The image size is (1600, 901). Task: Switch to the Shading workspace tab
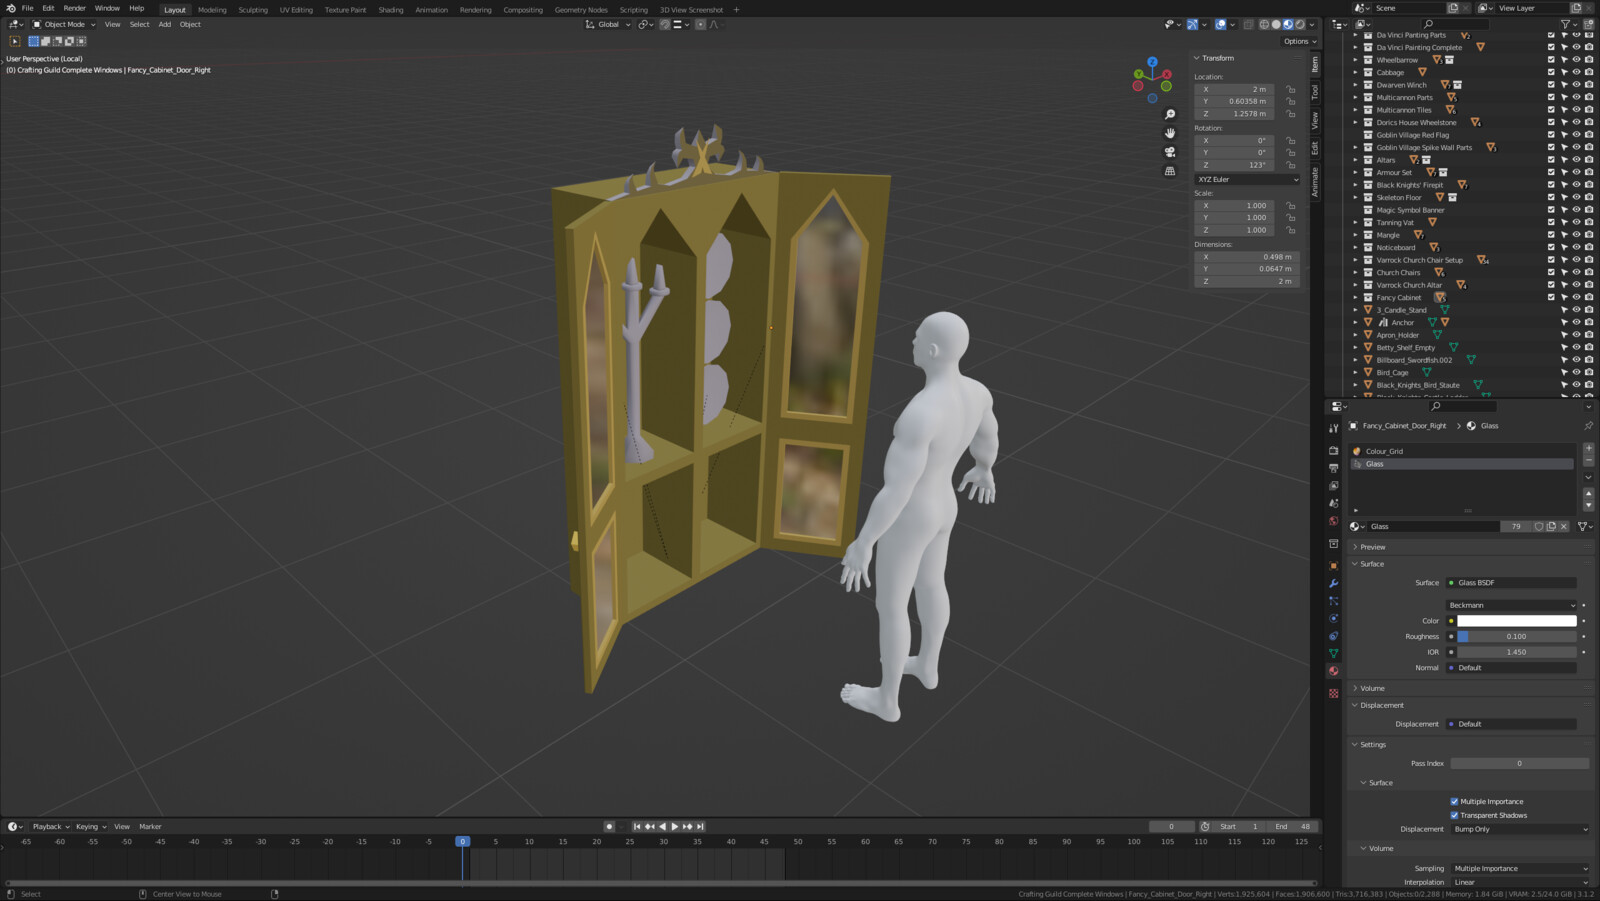click(391, 9)
